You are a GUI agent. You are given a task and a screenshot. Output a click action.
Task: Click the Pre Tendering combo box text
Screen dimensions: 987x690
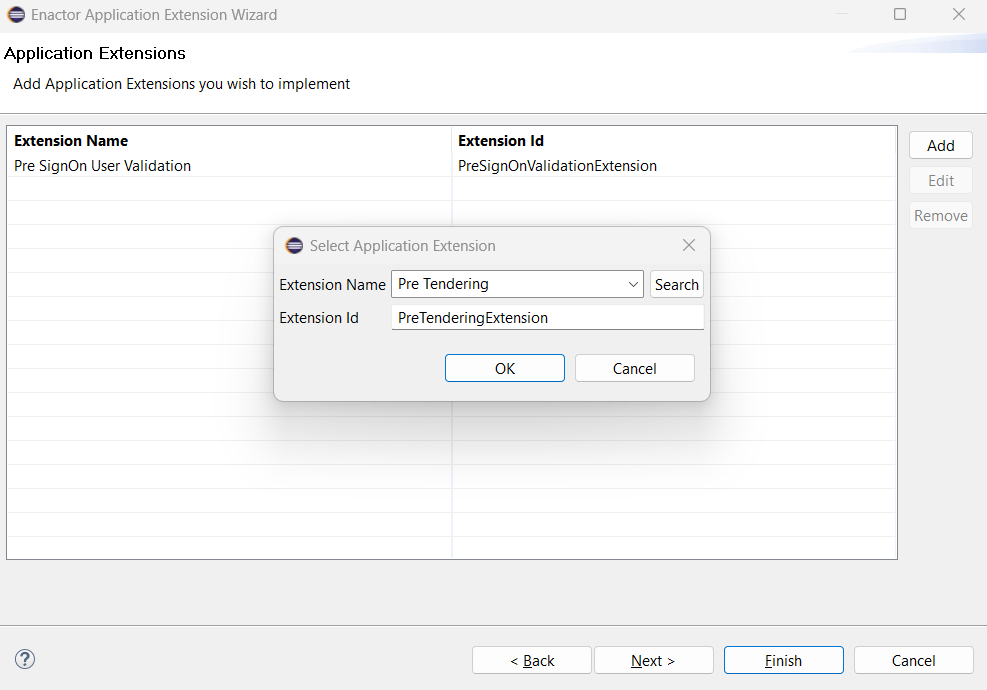pos(443,284)
